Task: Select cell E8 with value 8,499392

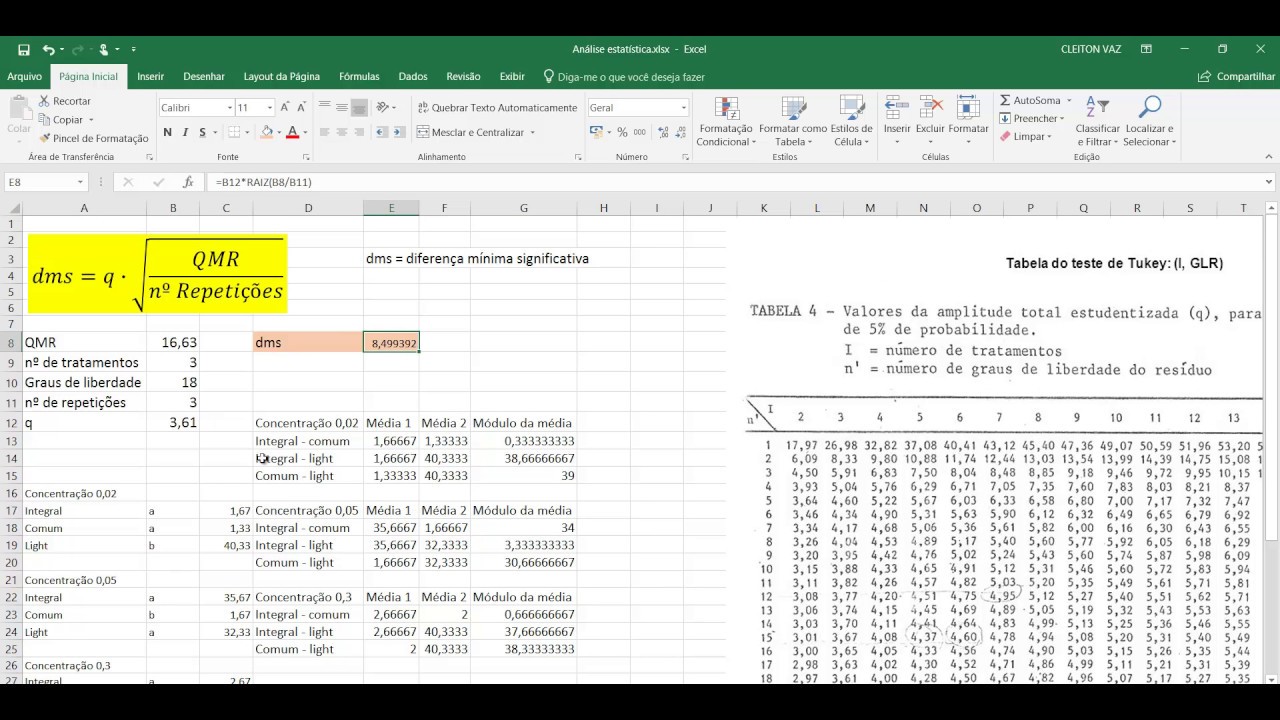Action: coord(391,343)
